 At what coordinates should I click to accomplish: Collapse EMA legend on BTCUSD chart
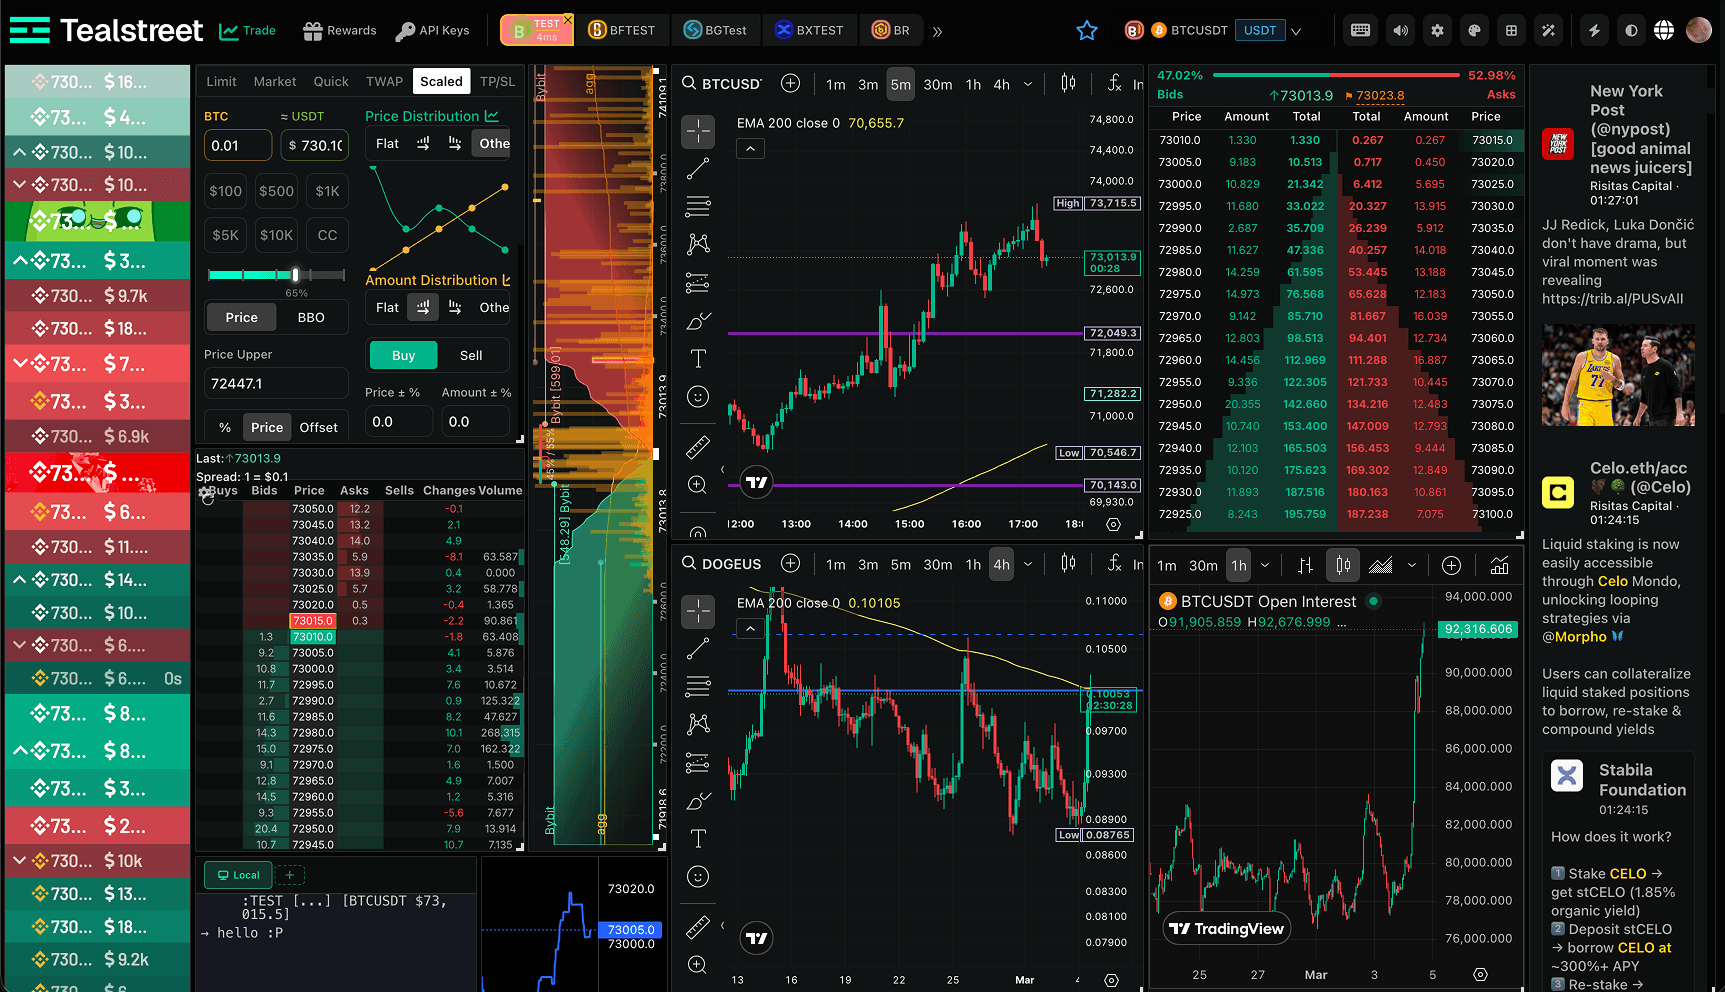750,148
